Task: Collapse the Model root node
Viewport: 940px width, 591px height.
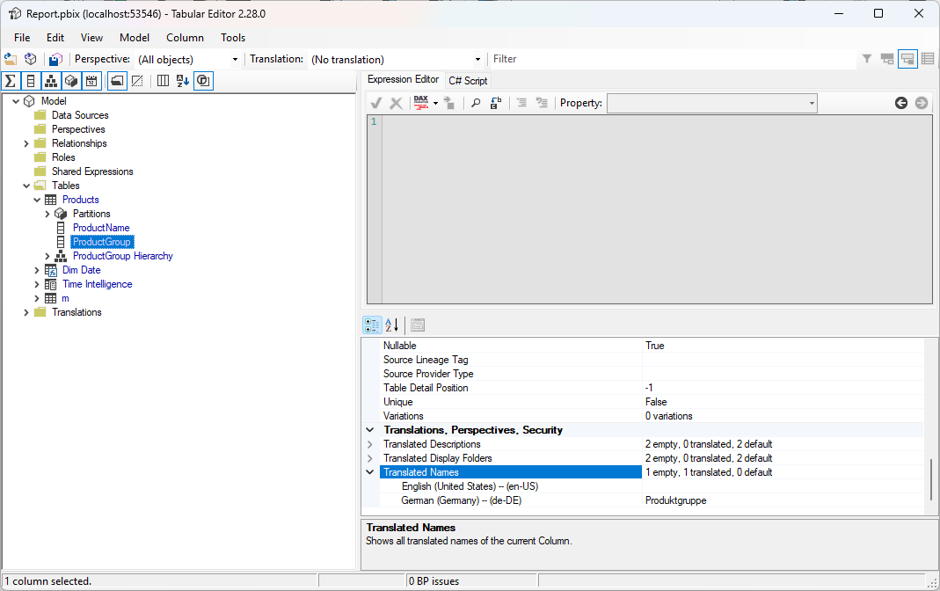Action: click(x=16, y=101)
